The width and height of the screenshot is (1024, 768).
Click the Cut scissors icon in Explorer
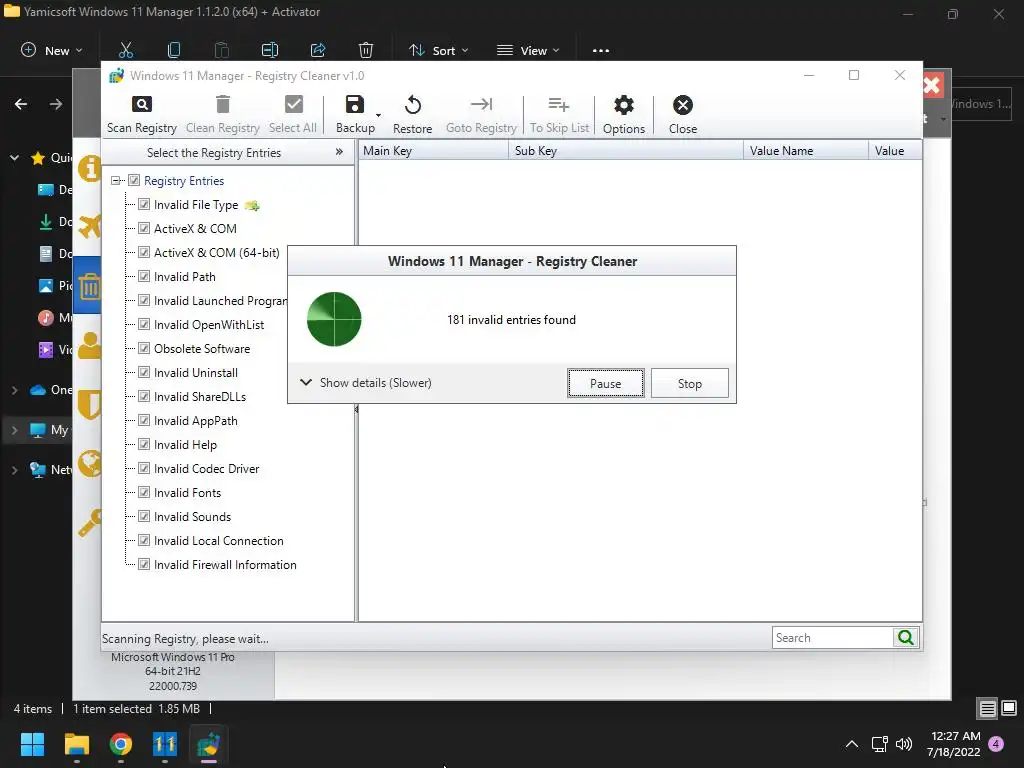[126, 50]
